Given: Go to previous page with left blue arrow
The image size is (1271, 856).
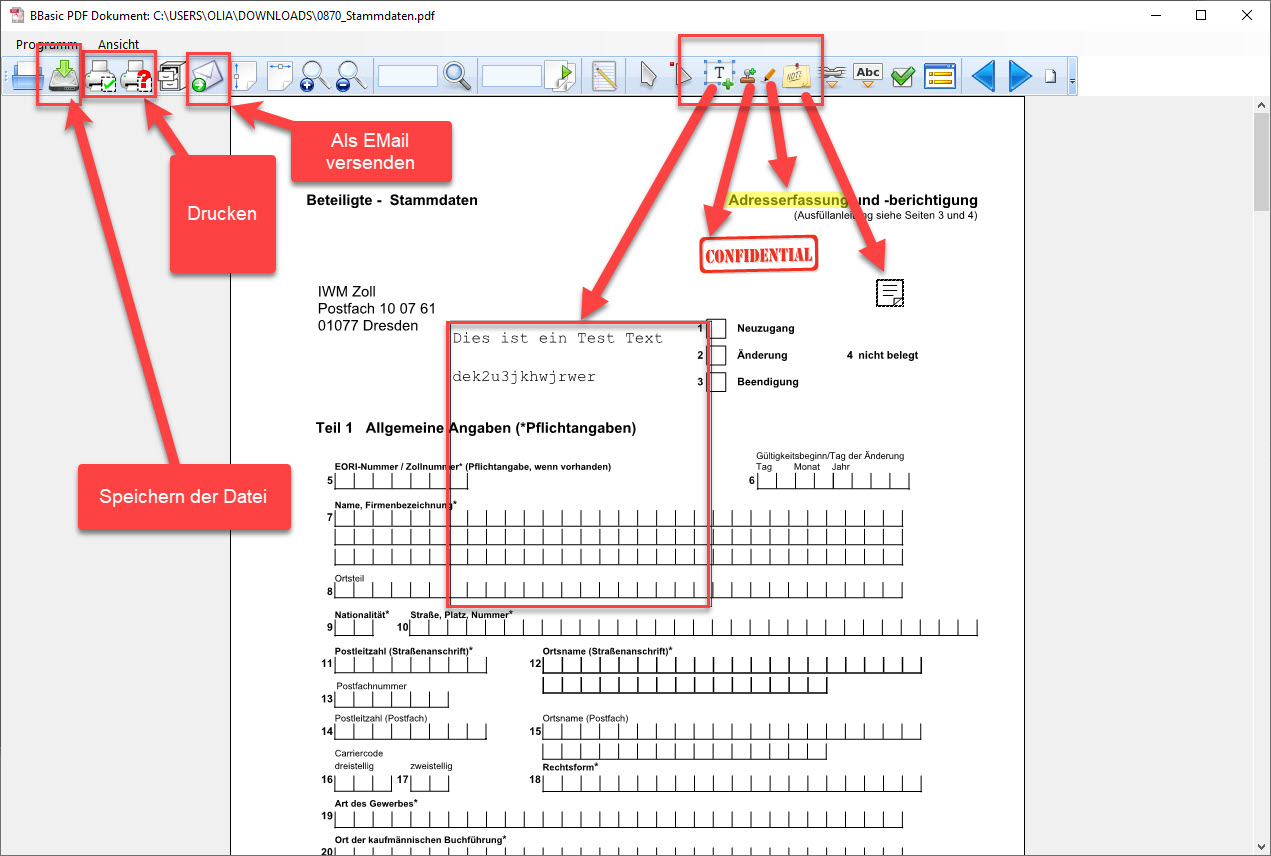Looking at the screenshot, I should pos(984,76).
